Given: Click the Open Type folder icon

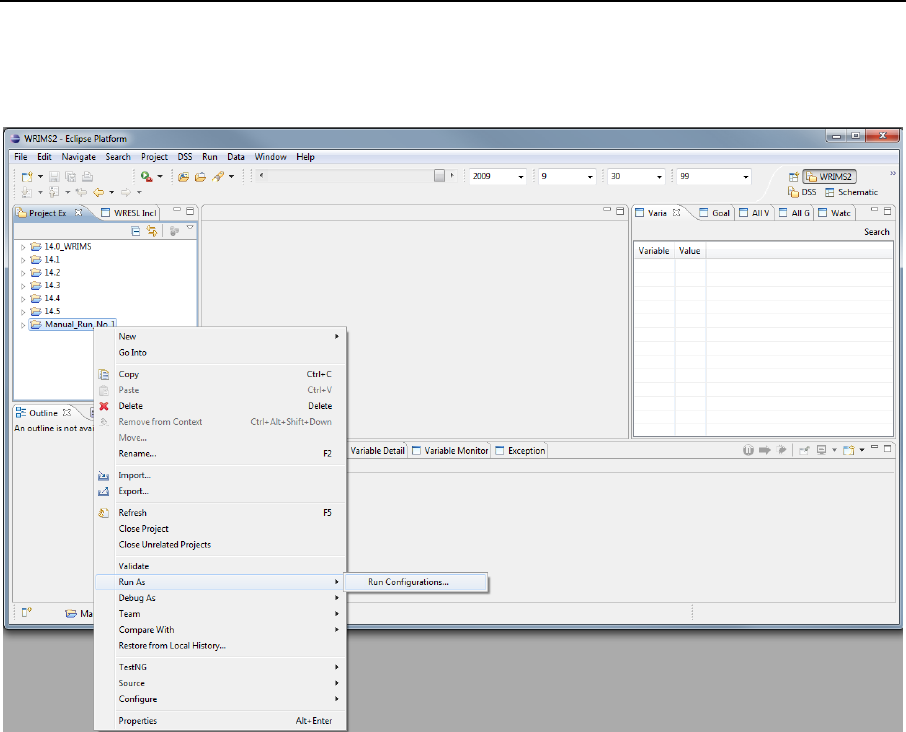Looking at the screenshot, I should pyautogui.click(x=184, y=177).
